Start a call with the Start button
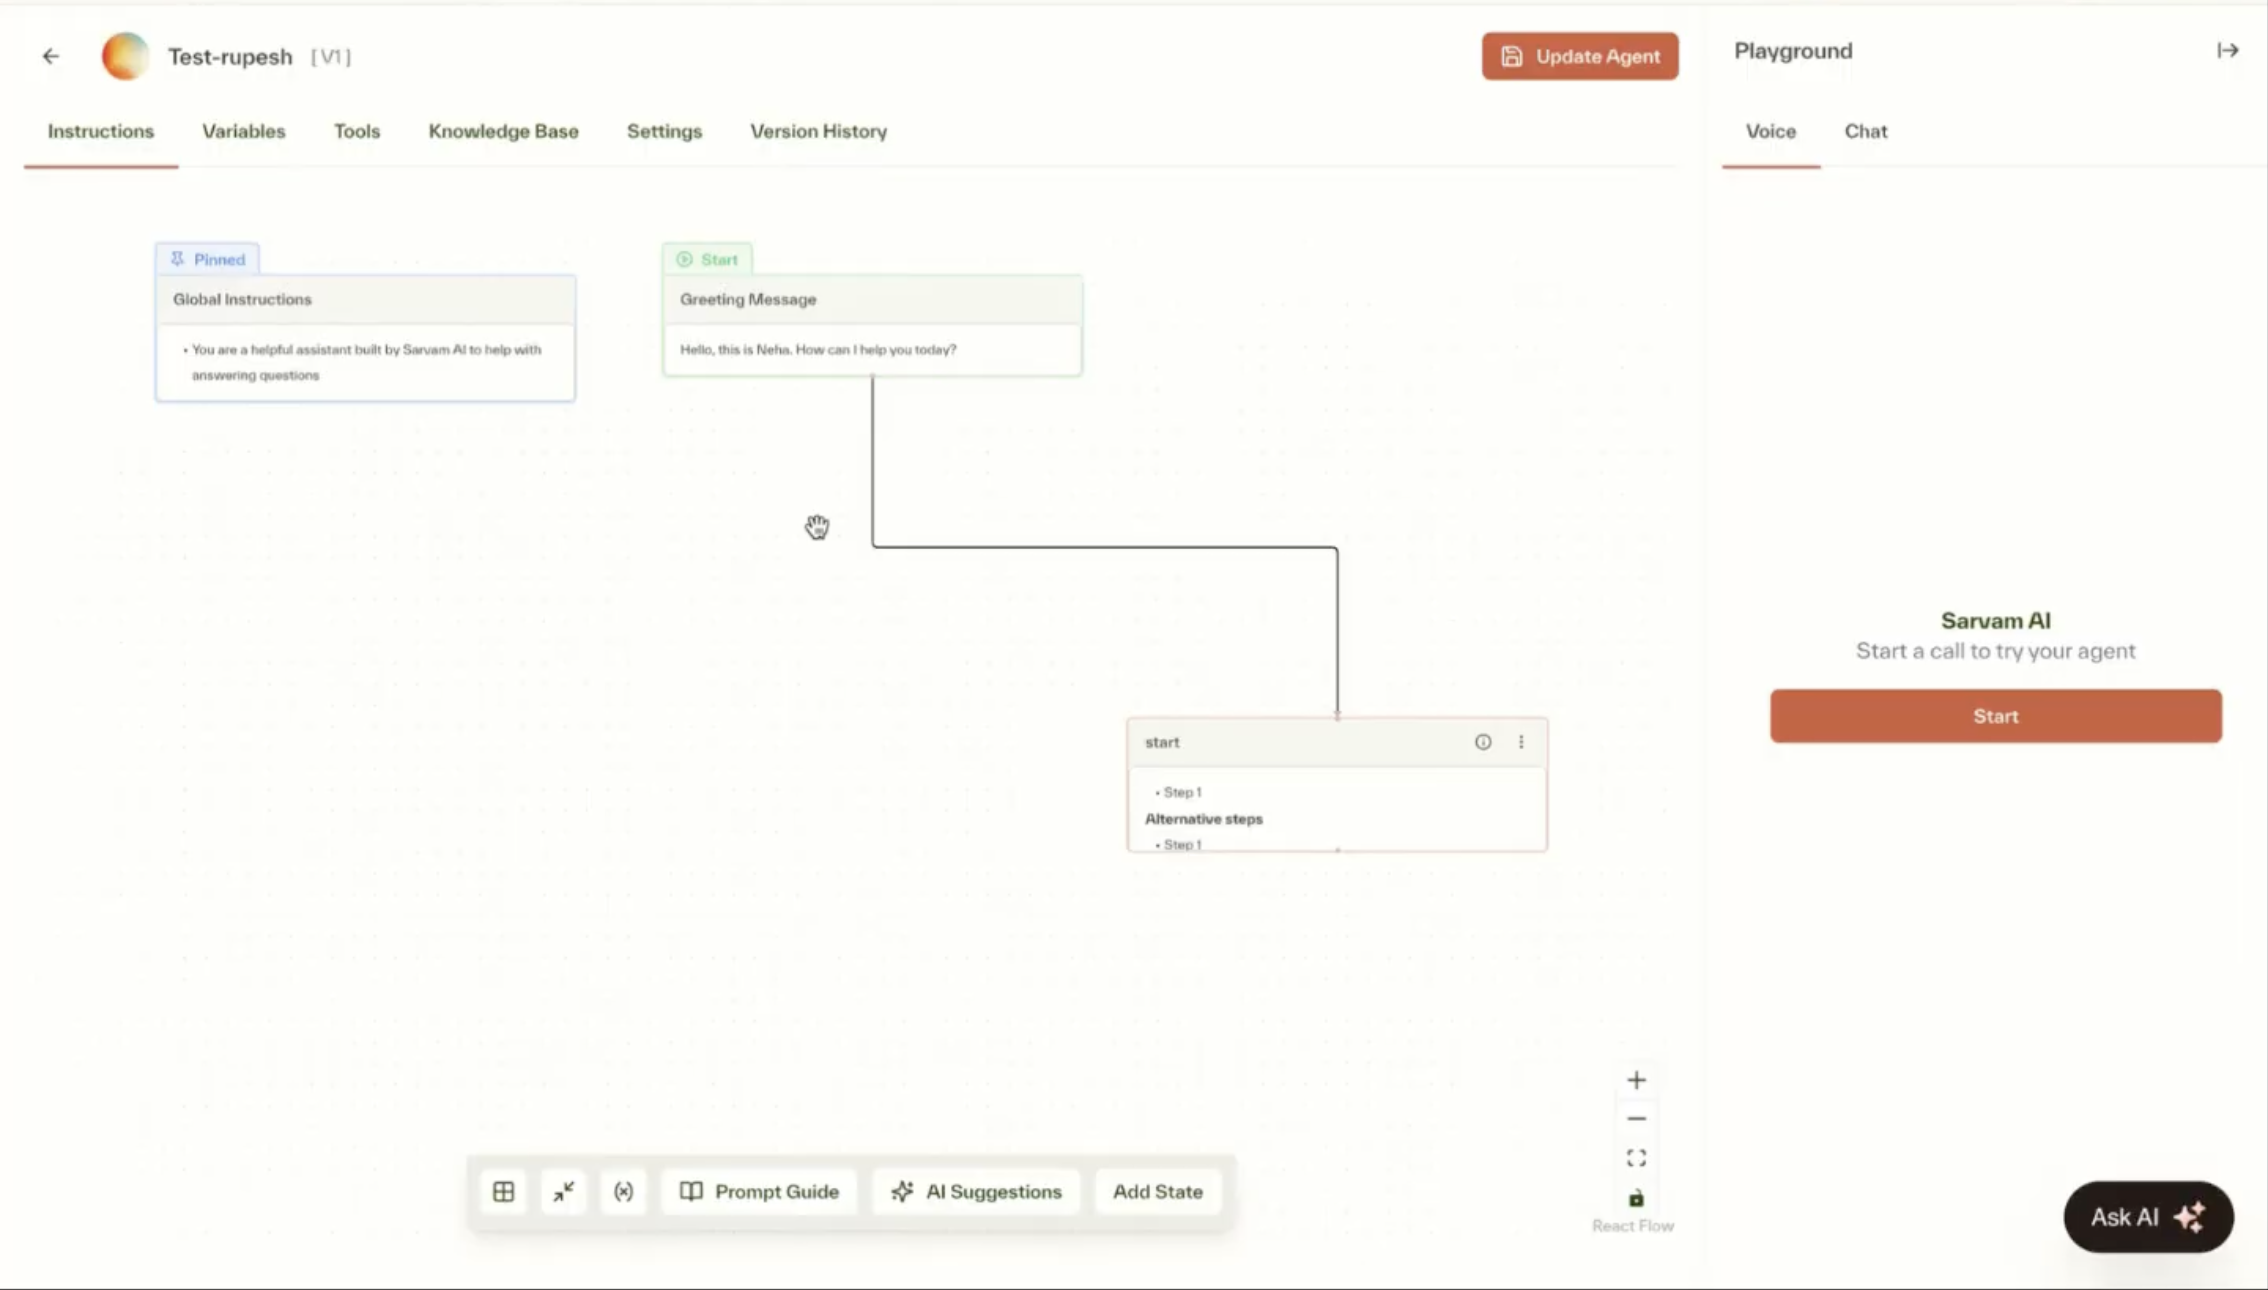The height and width of the screenshot is (1290, 2268). coord(1995,716)
